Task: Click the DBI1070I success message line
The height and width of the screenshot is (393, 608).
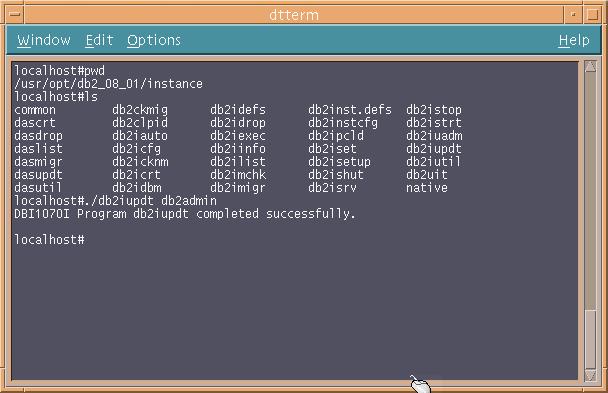Action: [x=185, y=214]
